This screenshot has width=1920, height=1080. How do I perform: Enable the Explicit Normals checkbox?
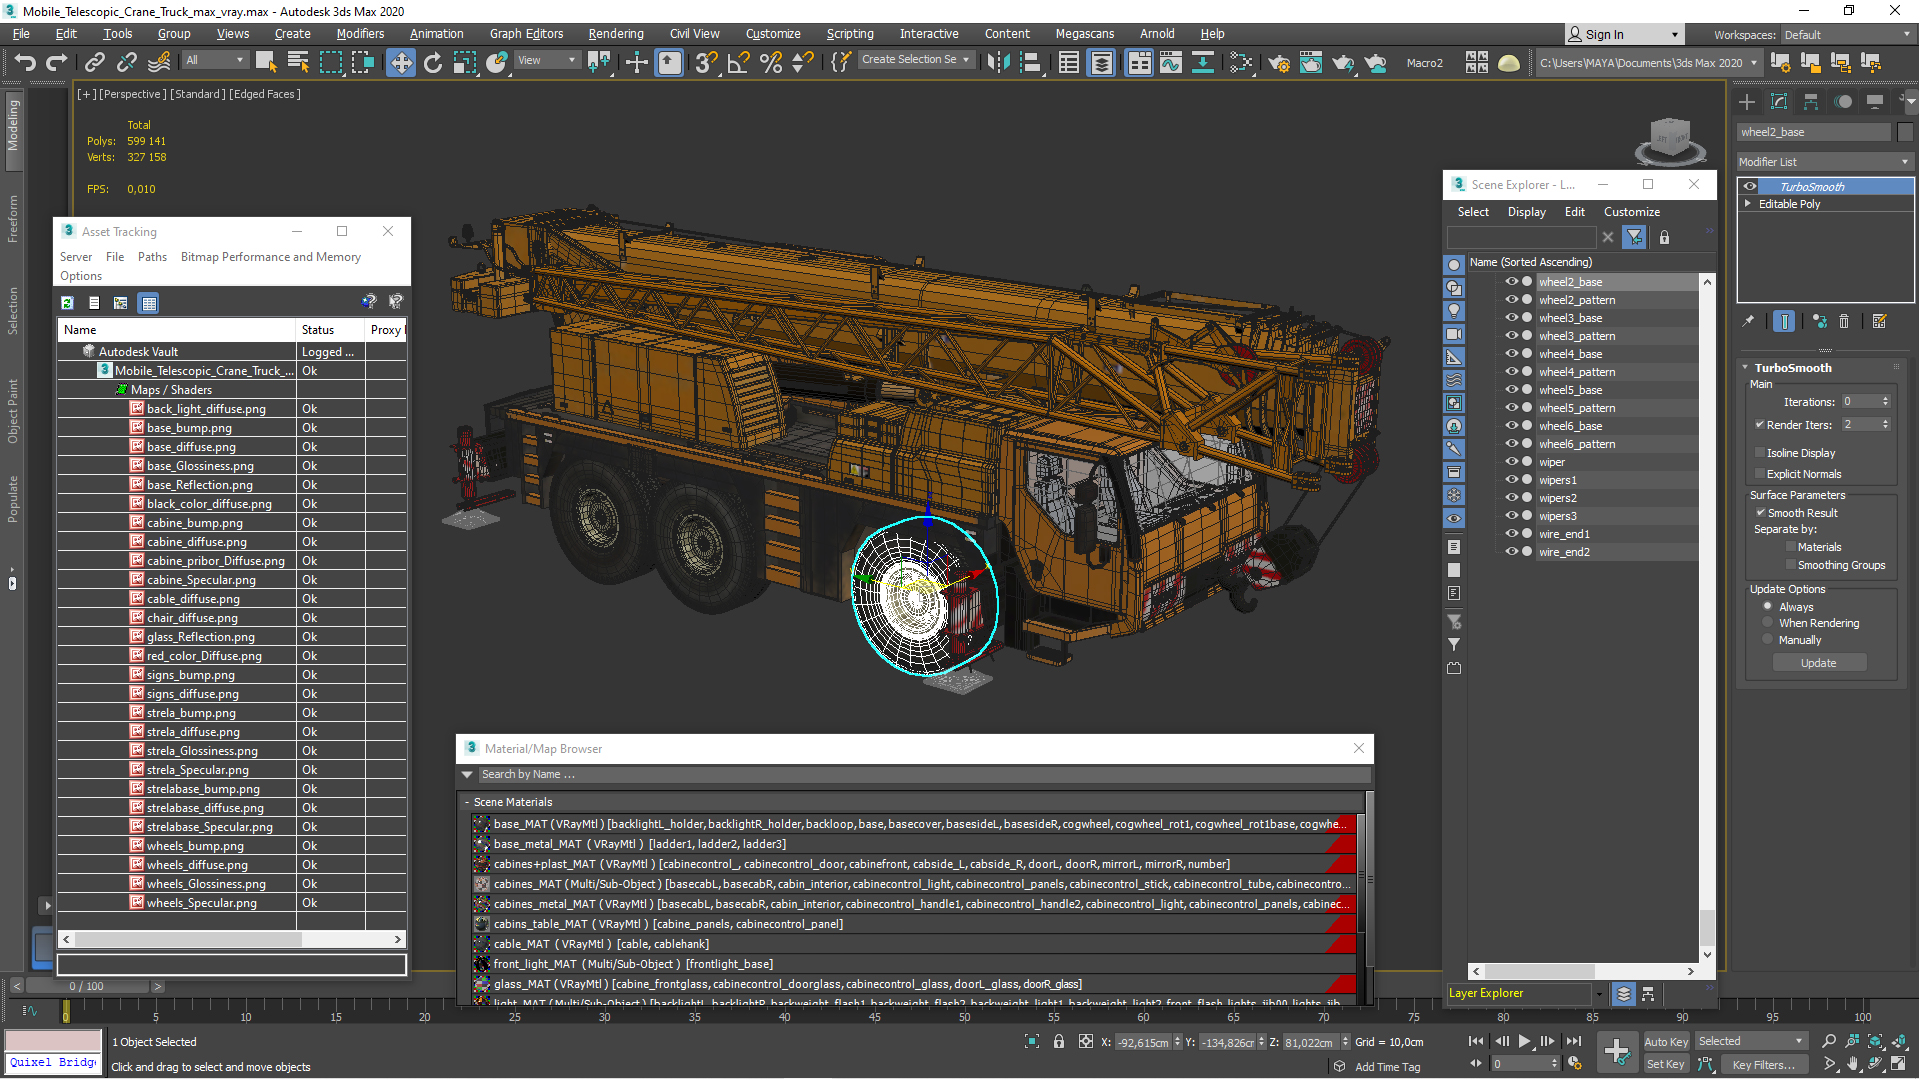[x=1760, y=474]
